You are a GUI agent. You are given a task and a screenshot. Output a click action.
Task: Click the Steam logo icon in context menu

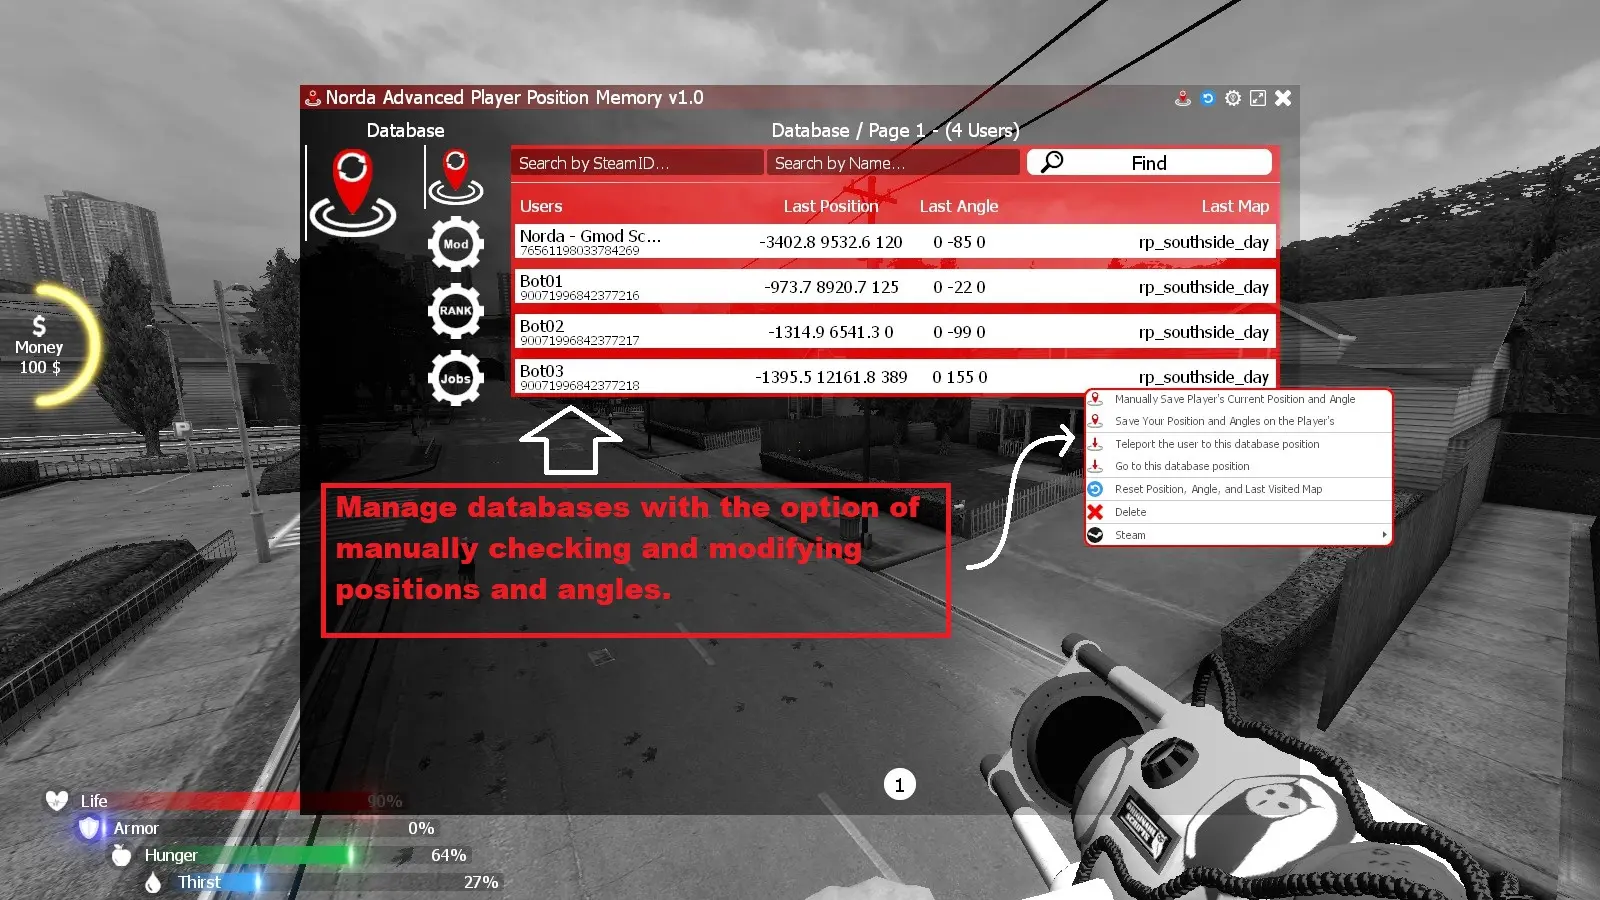(x=1096, y=534)
